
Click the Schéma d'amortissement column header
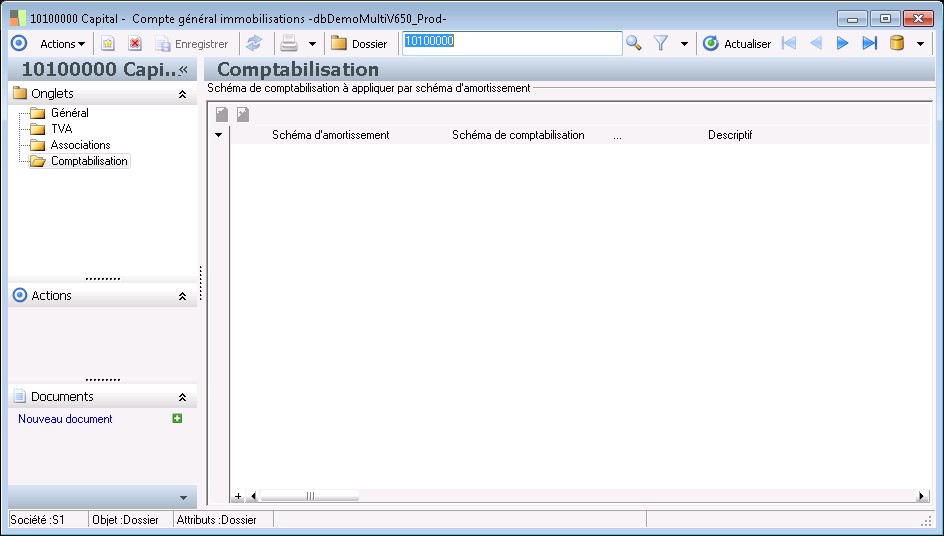331,135
